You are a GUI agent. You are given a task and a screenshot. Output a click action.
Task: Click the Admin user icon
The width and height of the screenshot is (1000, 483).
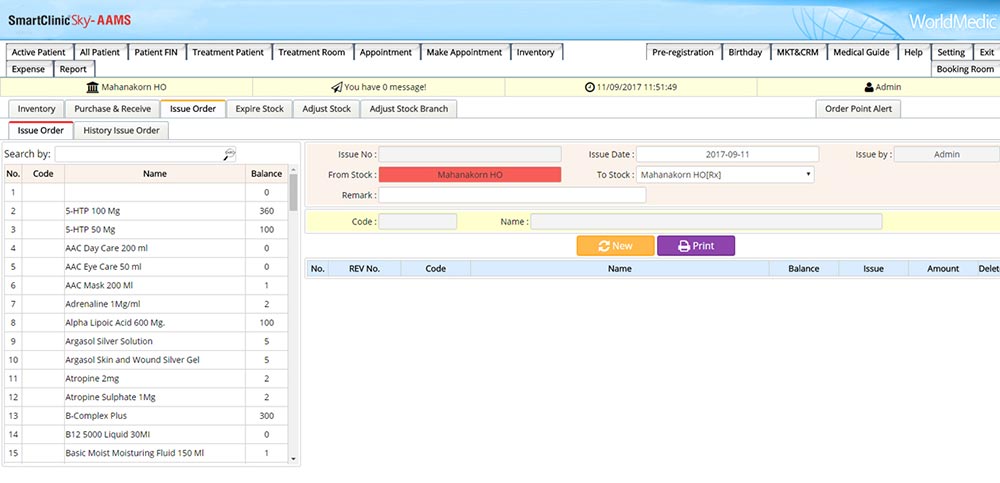click(868, 87)
